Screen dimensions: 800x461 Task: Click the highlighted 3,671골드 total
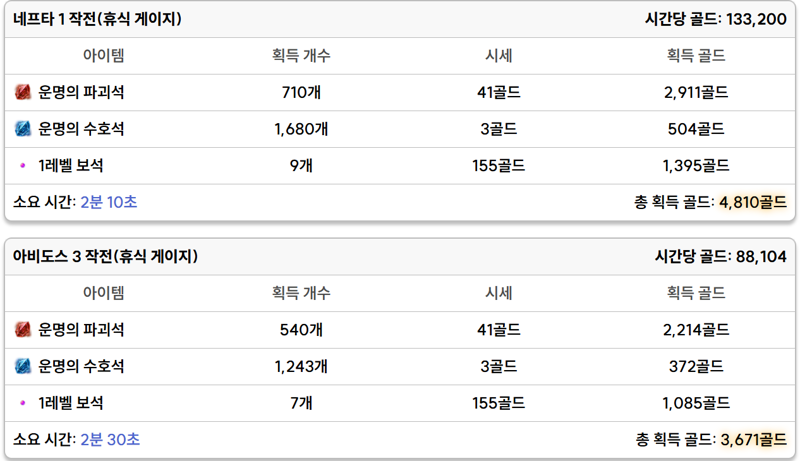point(754,439)
